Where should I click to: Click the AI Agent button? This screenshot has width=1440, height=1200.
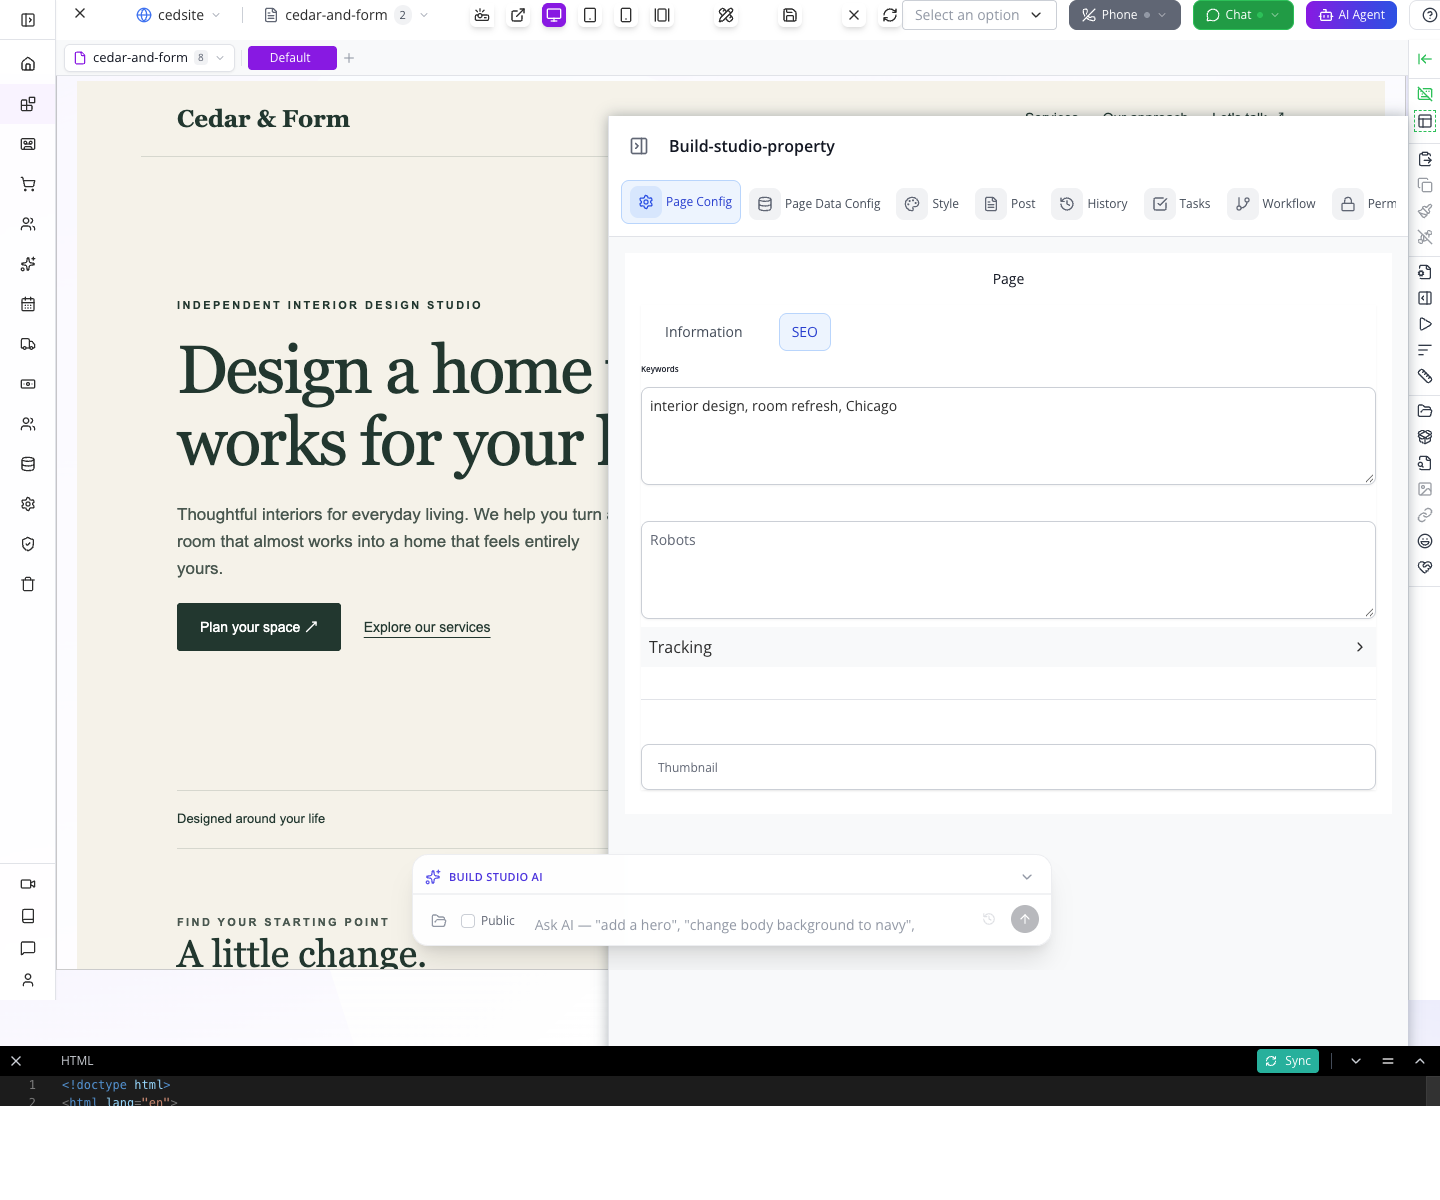(1351, 15)
